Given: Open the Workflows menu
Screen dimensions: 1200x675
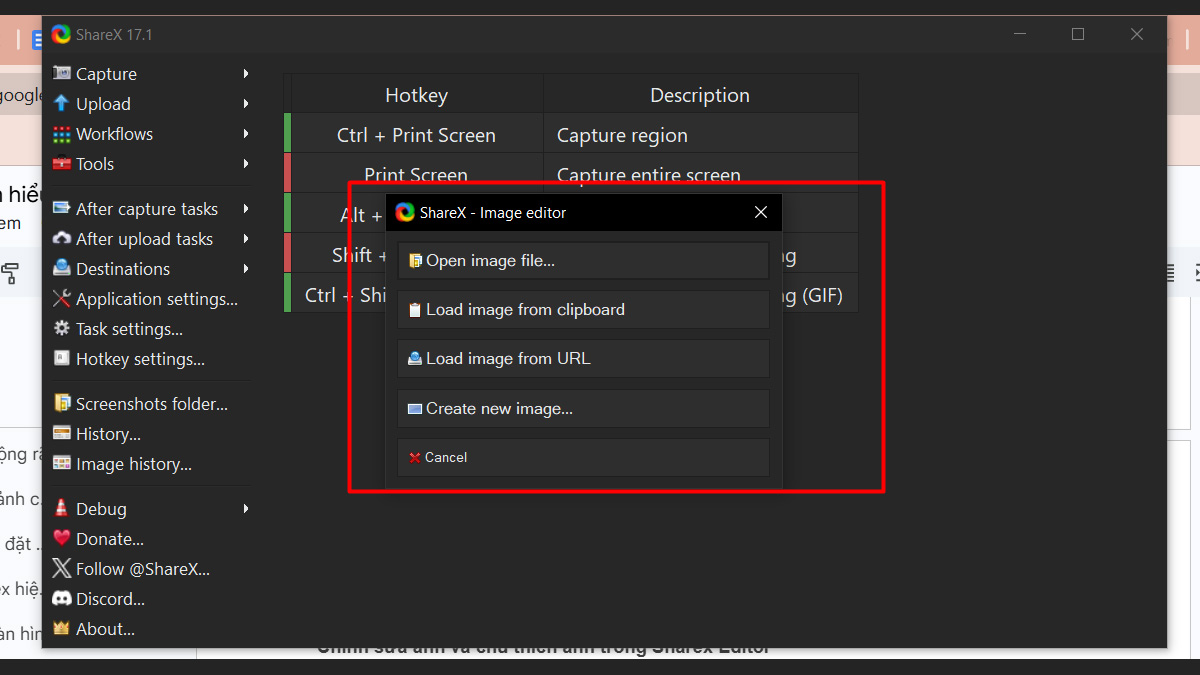Looking at the screenshot, I should 151,134.
